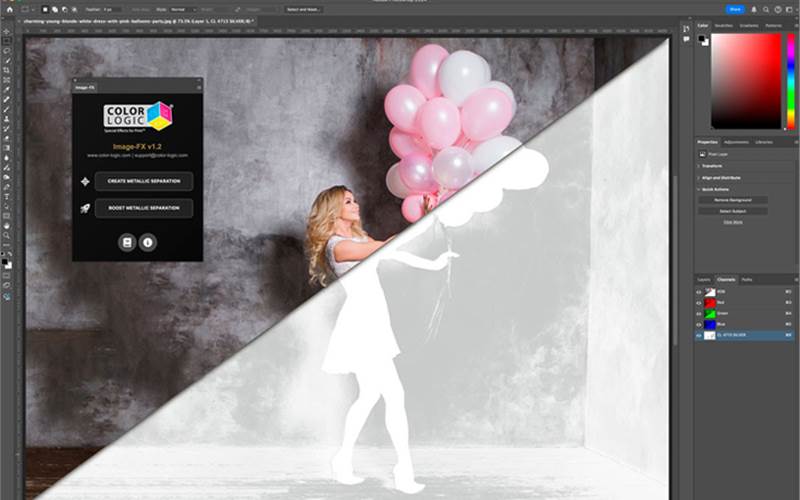Switch to the Paths tab
This screenshot has width=800, height=500.
tap(747, 280)
